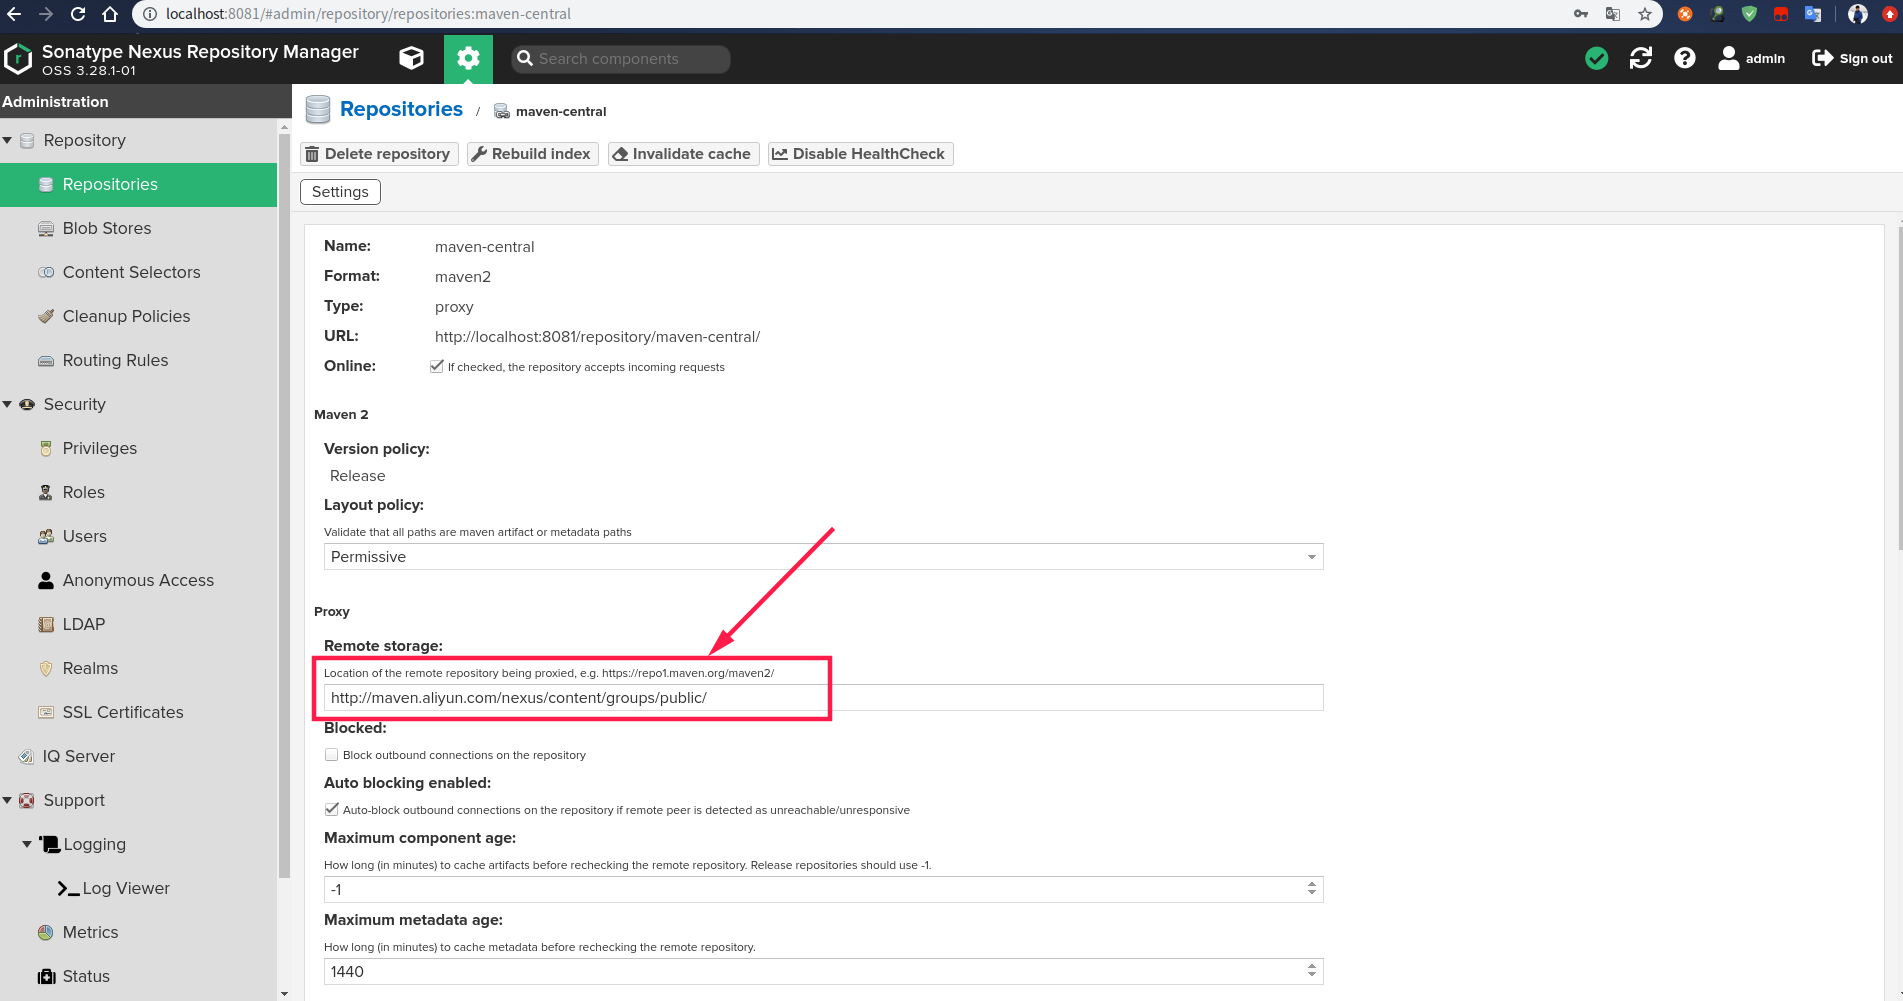Select Repositories in the sidebar
The image size is (1903, 1001).
tap(138, 185)
